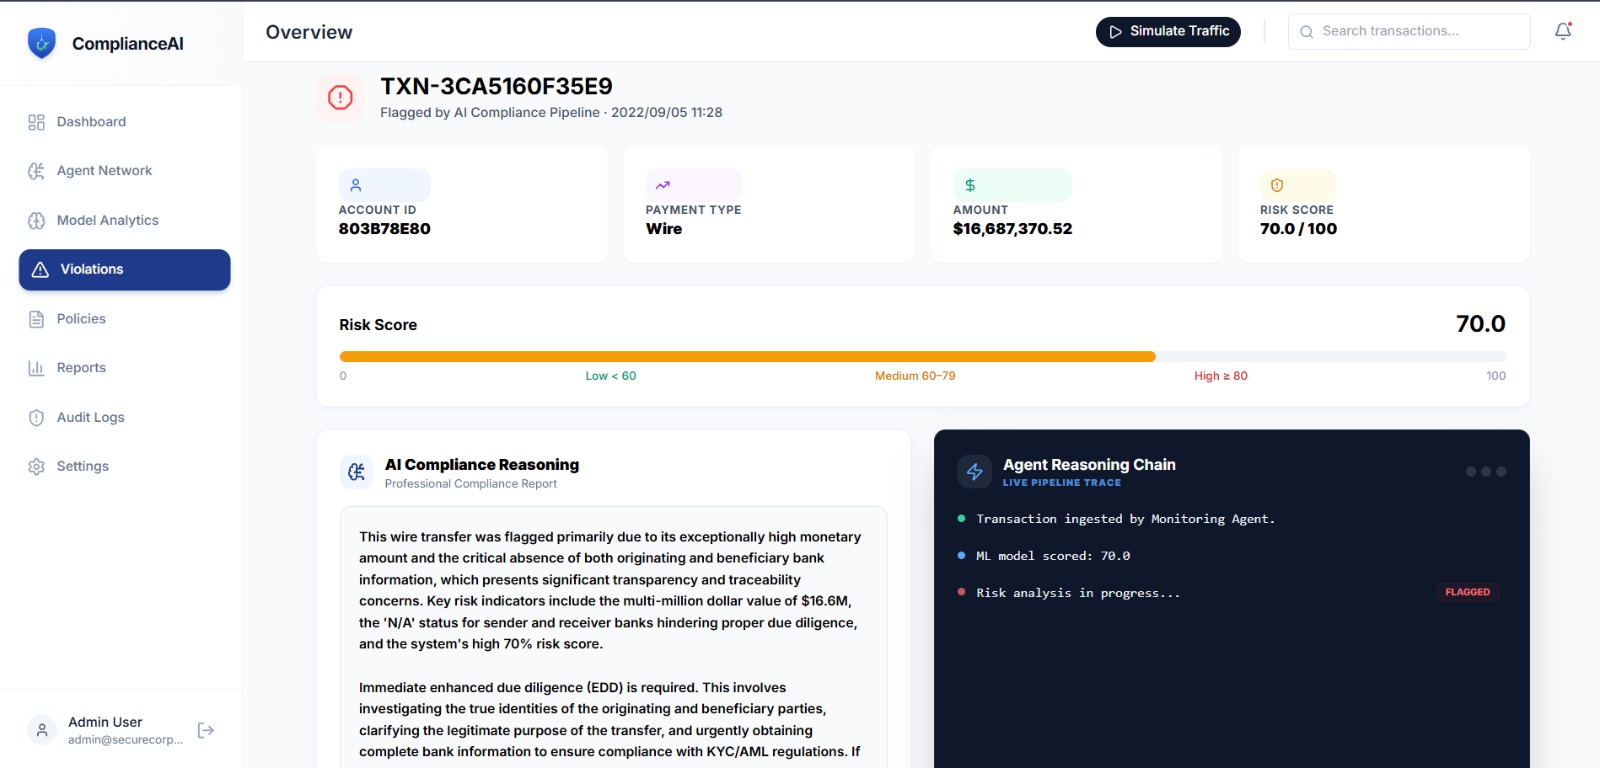Click 'Transaction ingested by Monitoring Agent.' line
1600x768 pixels.
(x=1125, y=519)
